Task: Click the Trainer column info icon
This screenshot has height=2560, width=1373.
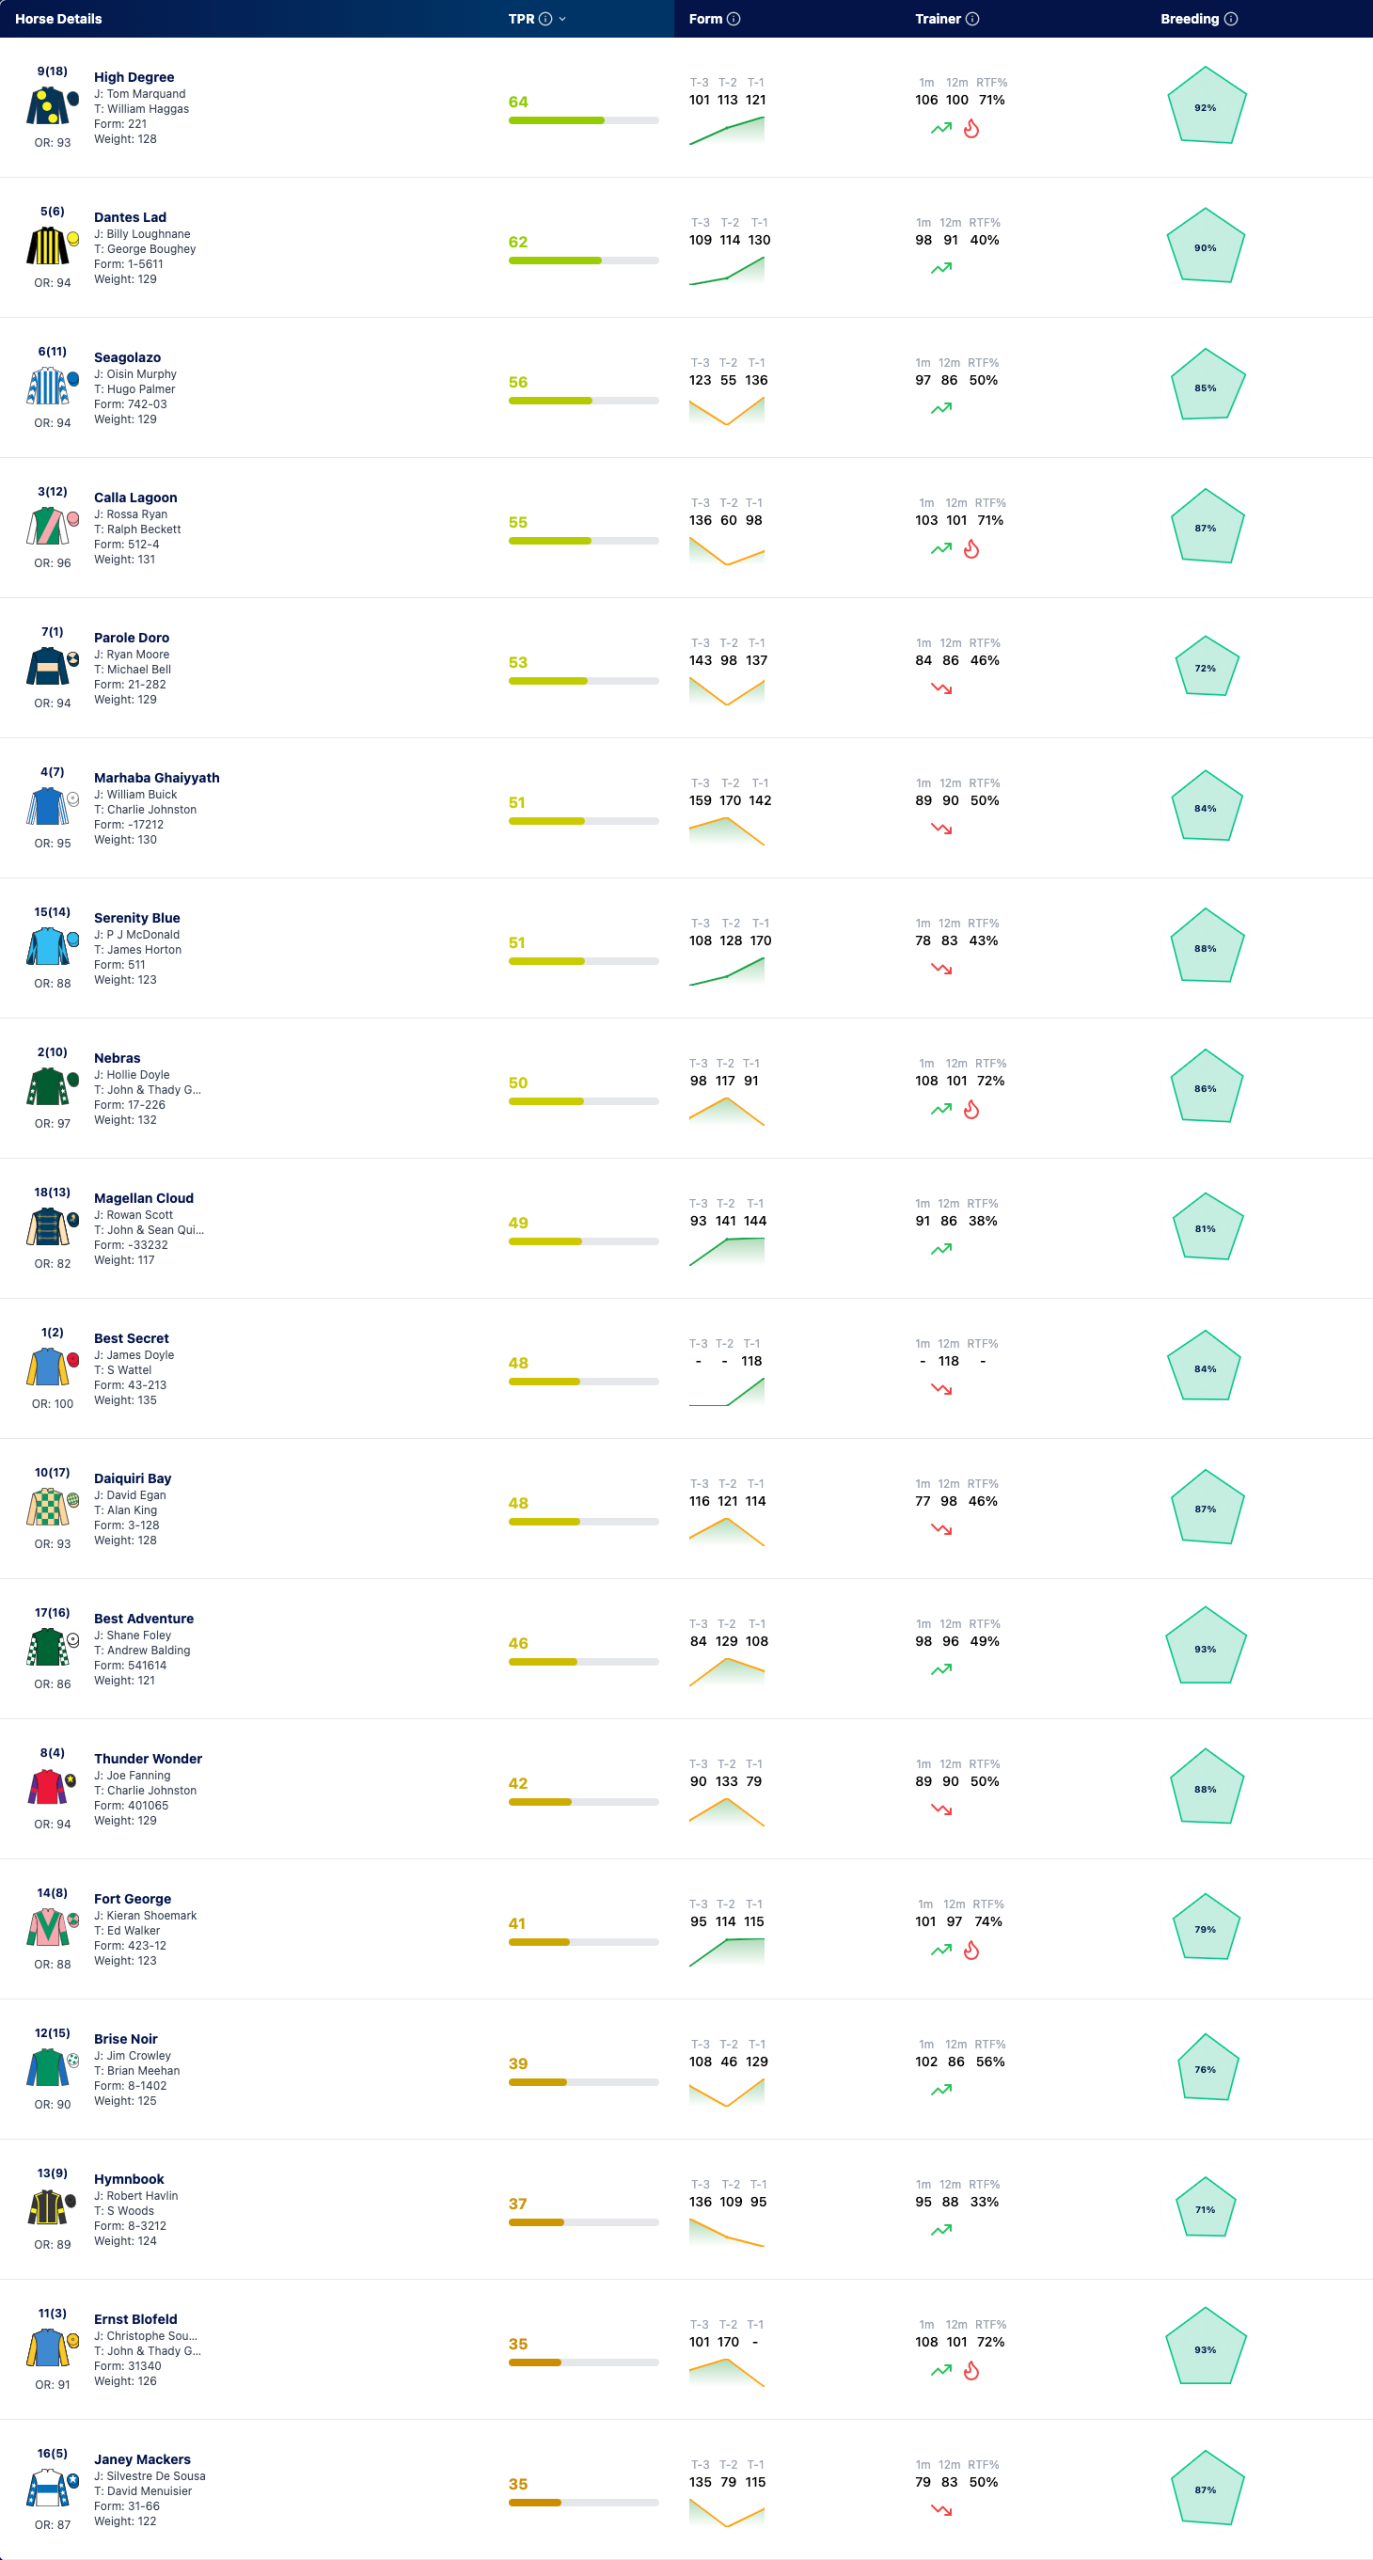Action: pos(972,19)
